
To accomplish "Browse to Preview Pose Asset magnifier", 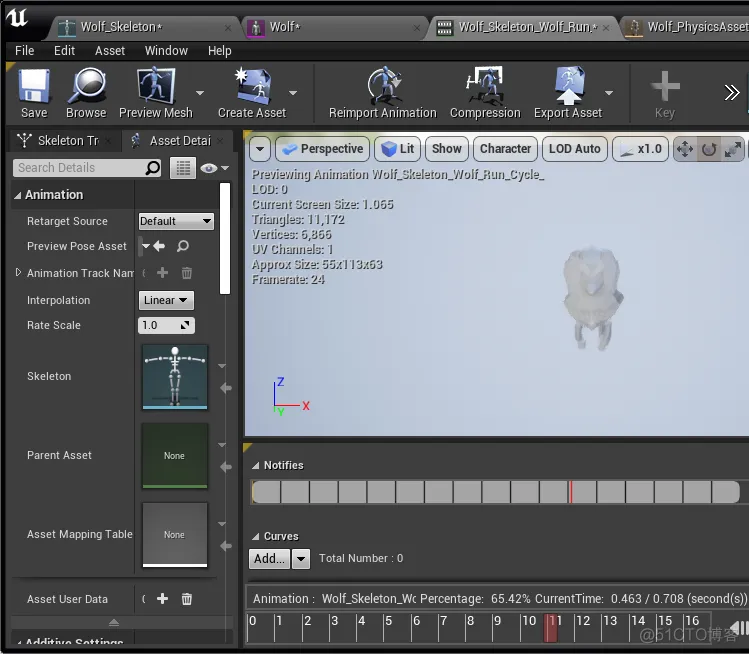I will 183,246.
